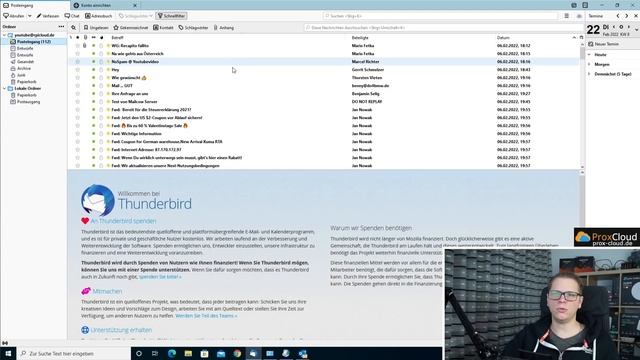
Task: Toggle the Schnellfilter toolbar button
Action: pos(172,16)
